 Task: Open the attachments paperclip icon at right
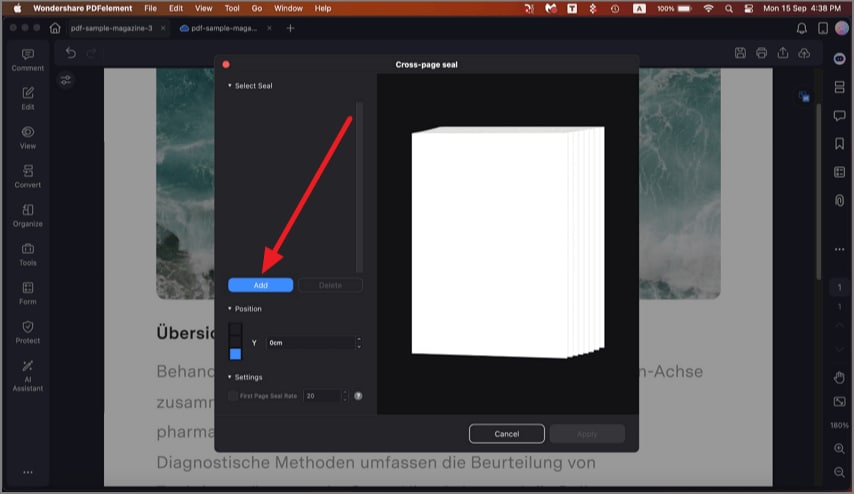(x=839, y=200)
